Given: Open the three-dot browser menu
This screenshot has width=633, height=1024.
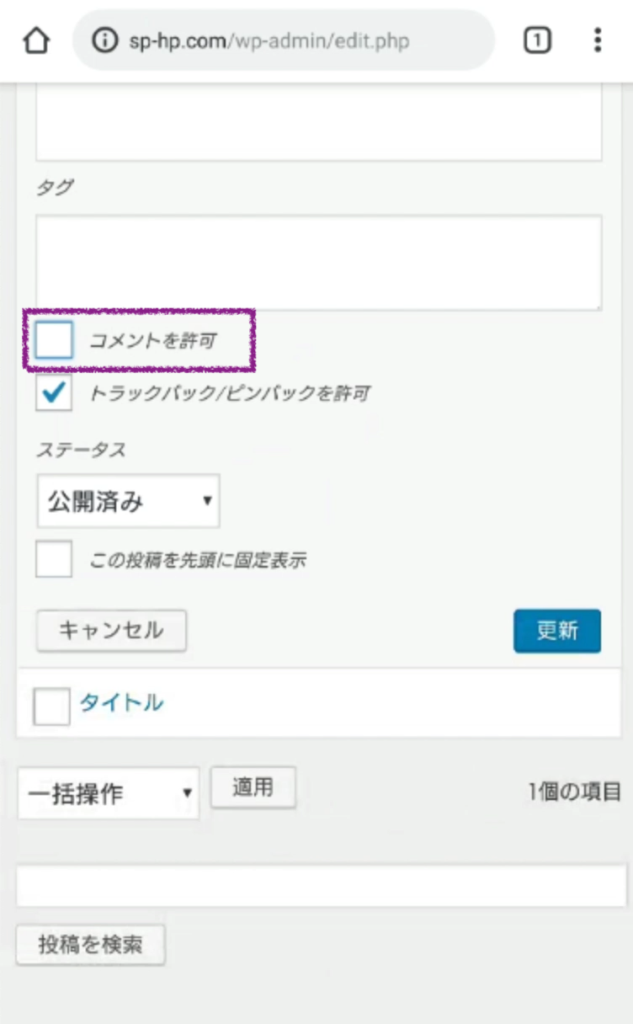Looking at the screenshot, I should 597,41.
